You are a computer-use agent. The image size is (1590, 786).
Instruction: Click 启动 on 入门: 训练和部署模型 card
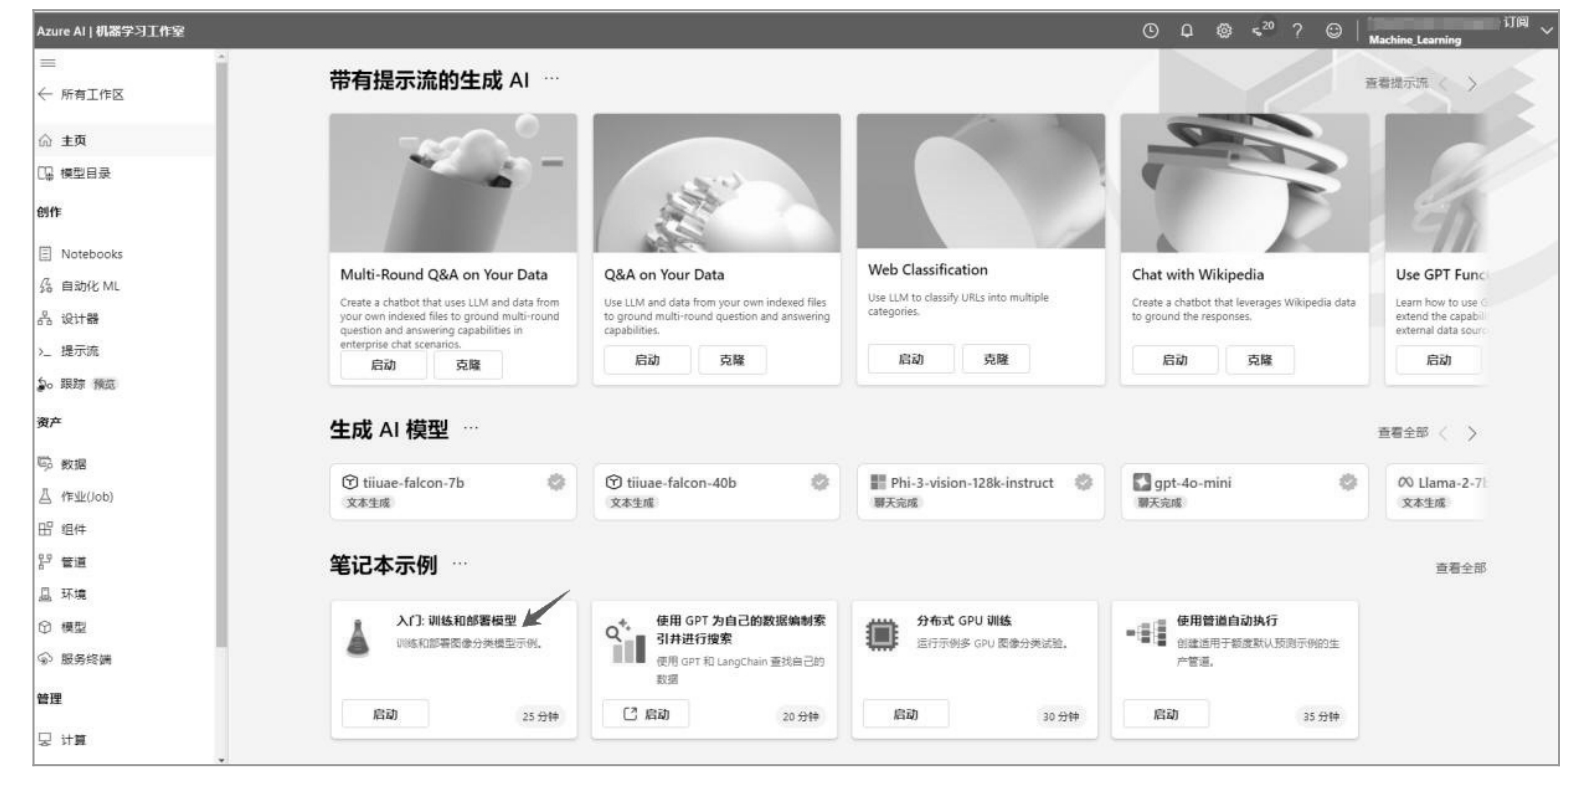click(x=385, y=714)
